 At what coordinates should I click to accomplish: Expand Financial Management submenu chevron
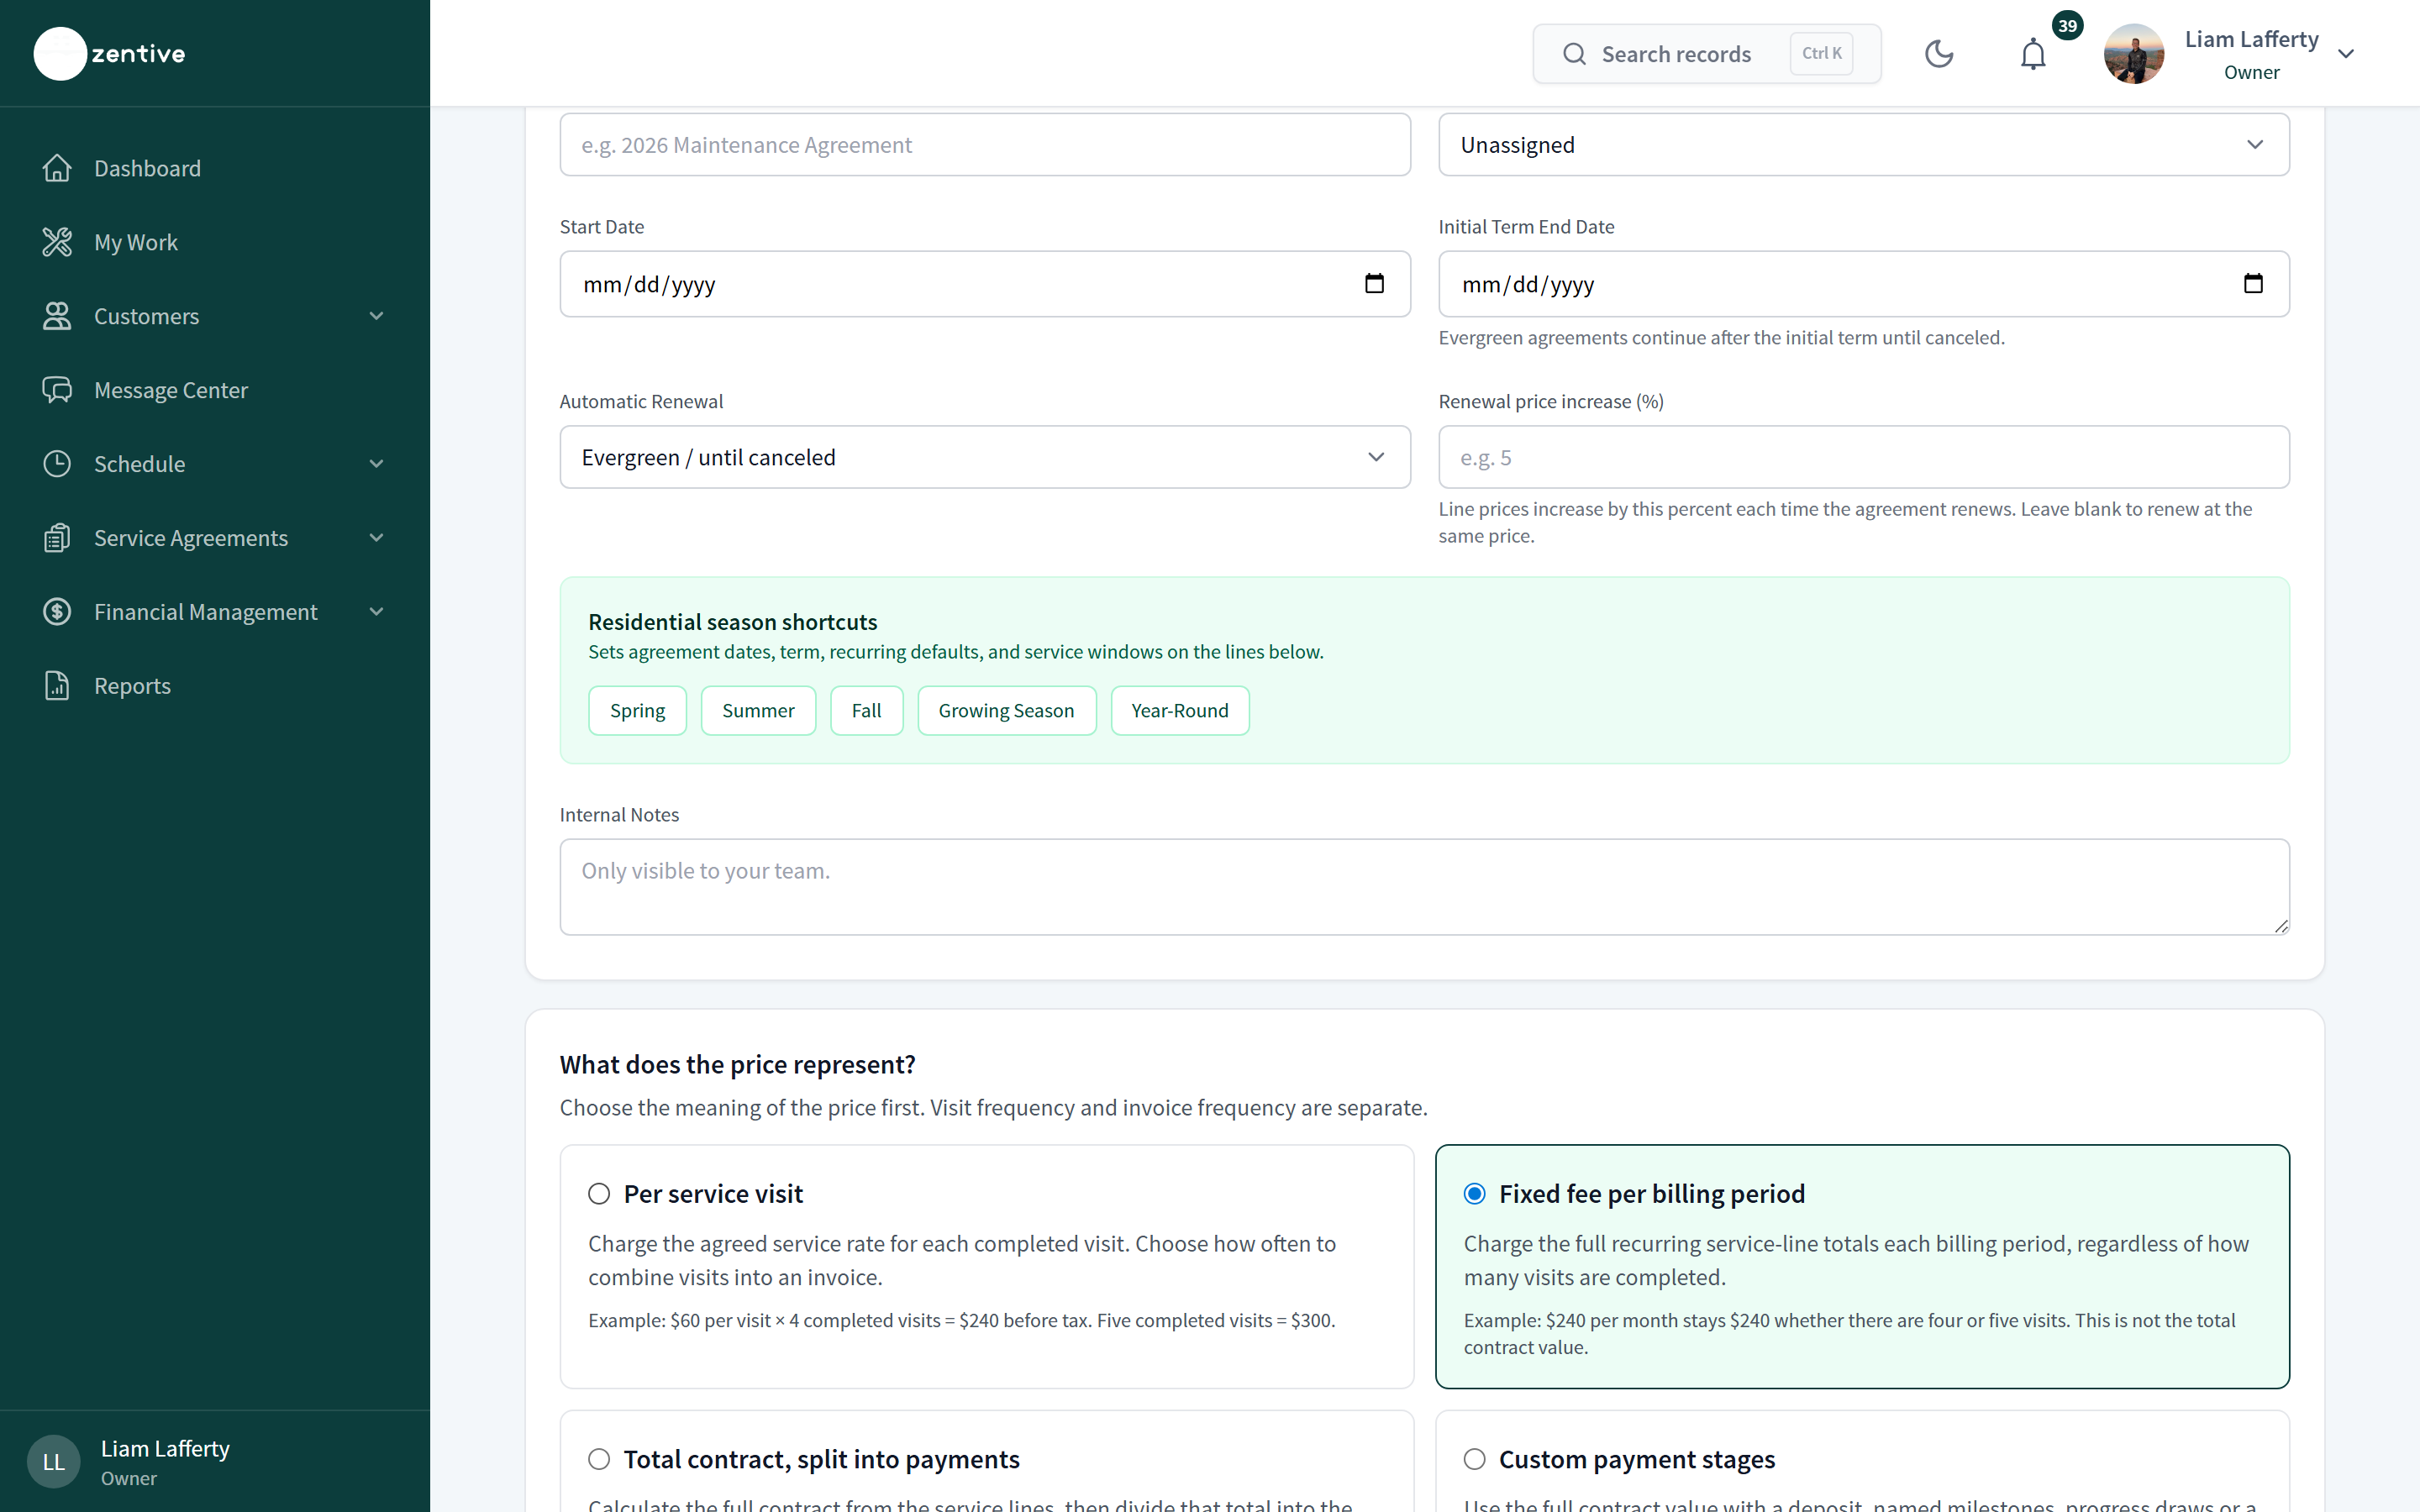376,612
